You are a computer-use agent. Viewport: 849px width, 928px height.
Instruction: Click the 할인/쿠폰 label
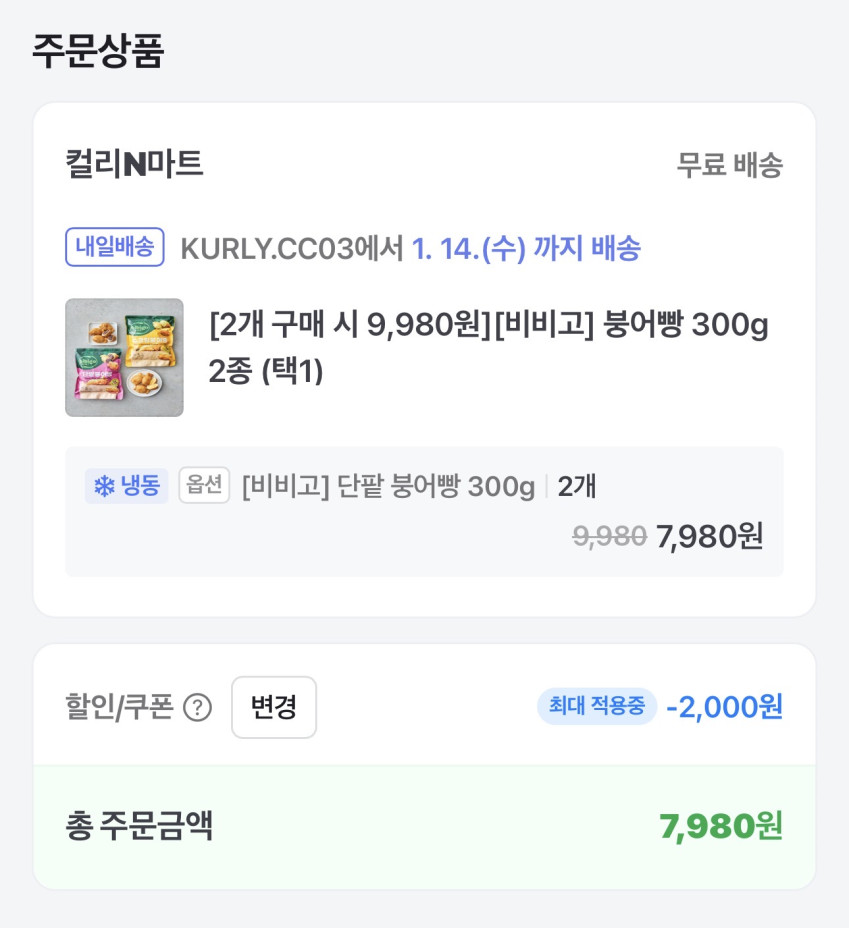[118, 708]
